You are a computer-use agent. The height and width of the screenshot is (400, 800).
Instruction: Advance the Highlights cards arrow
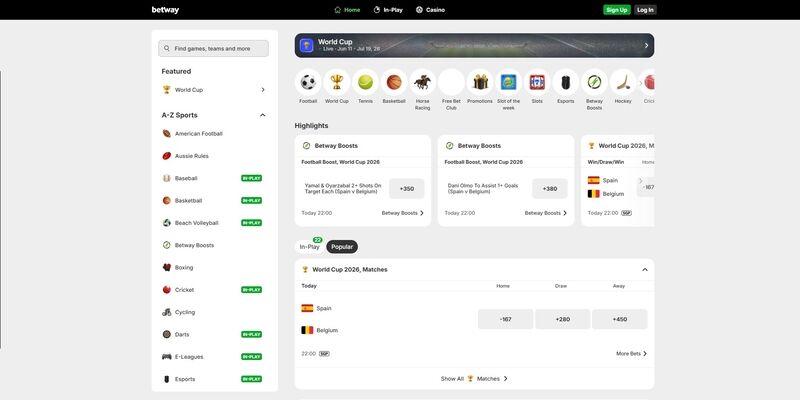click(641, 181)
